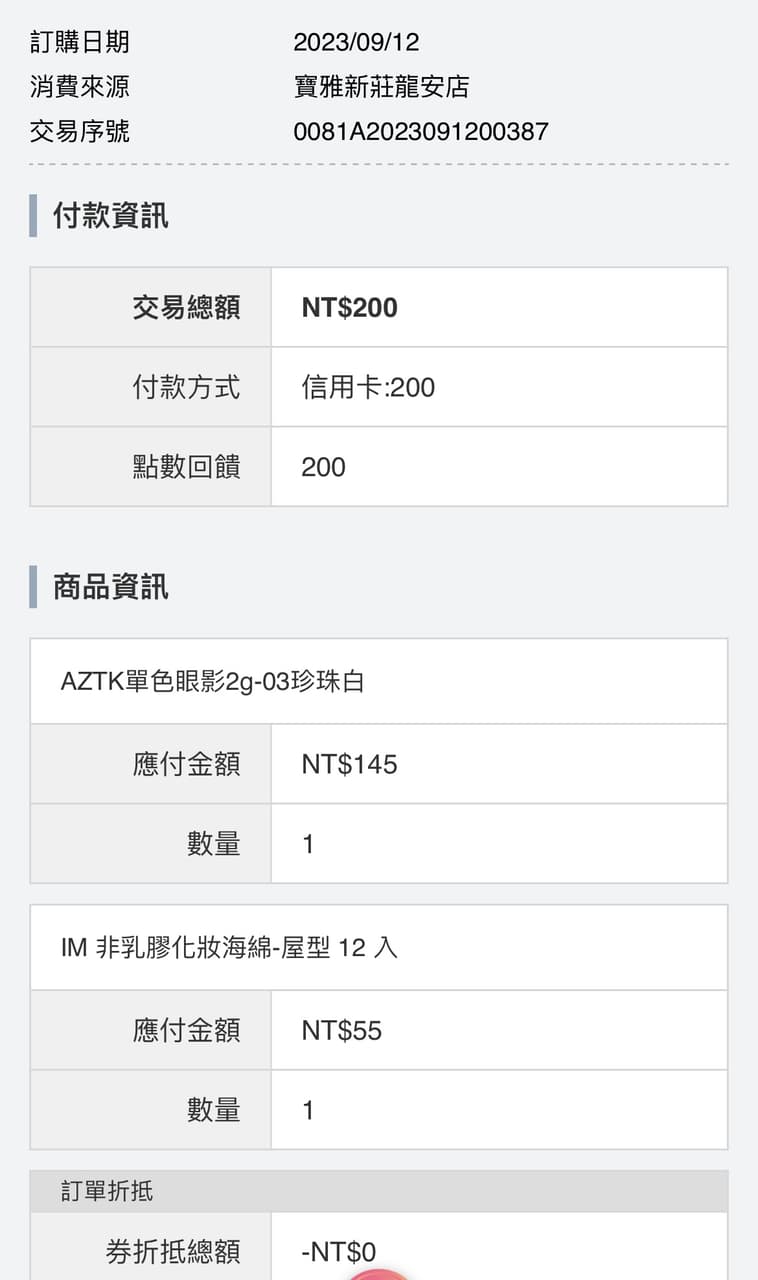Click the NT$145 amount payable
Image resolution: width=758 pixels, height=1280 pixels.
click(349, 764)
